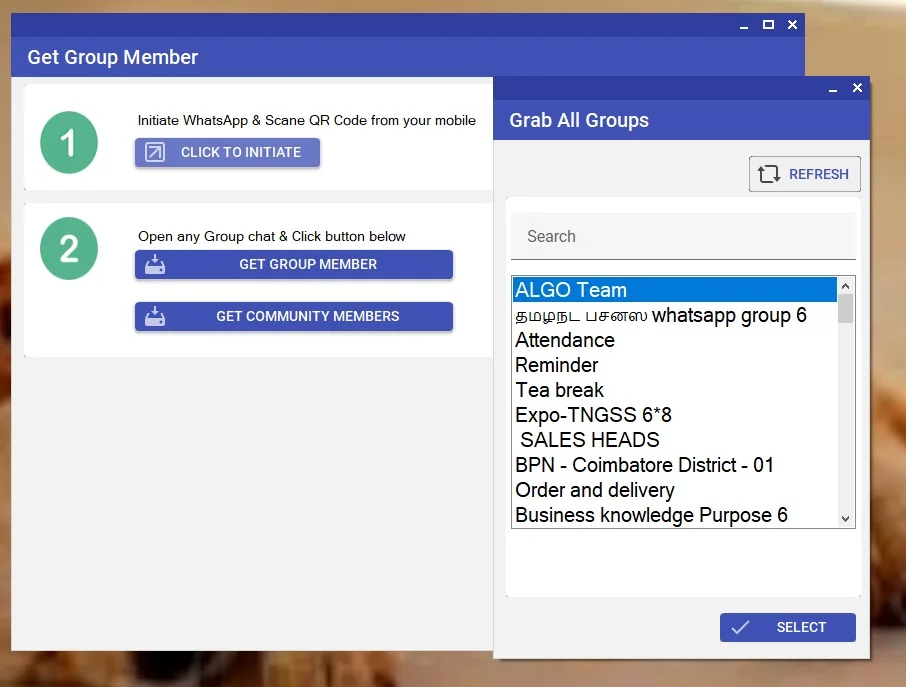Choose the Order and delivery group
Image resolution: width=906 pixels, height=687 pixels.
(x=595, y=490)
